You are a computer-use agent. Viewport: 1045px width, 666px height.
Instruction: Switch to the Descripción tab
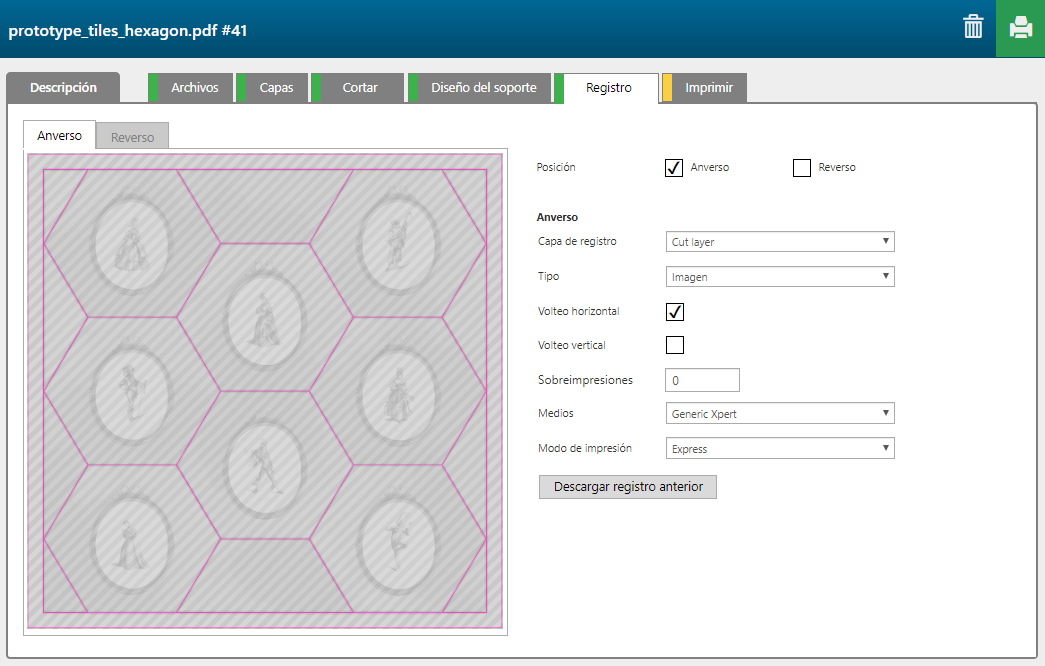63,88
